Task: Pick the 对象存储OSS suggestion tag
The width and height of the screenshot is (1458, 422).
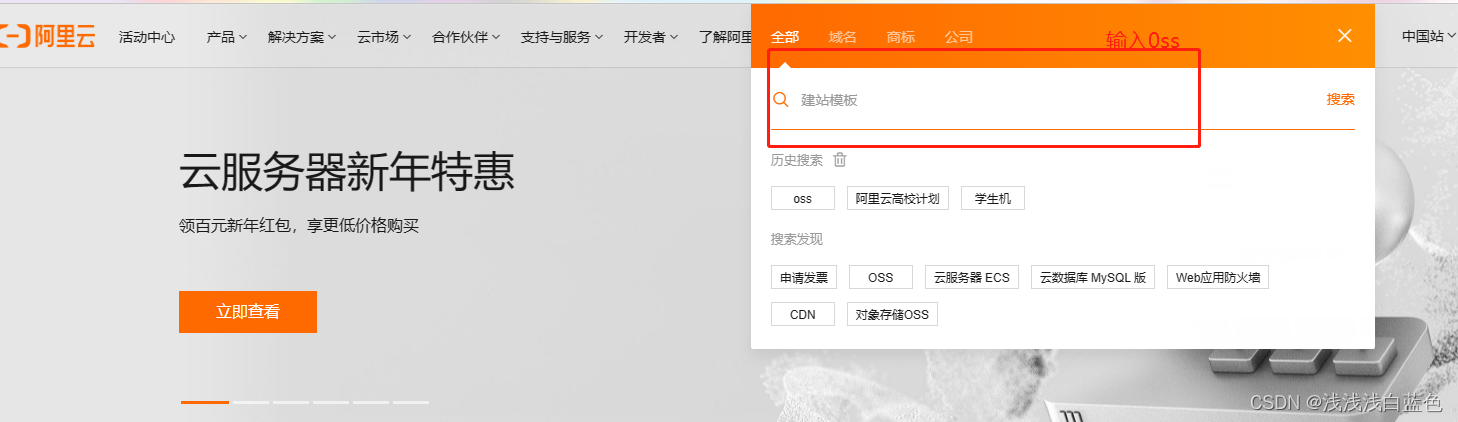Action: tap(892, 314)
